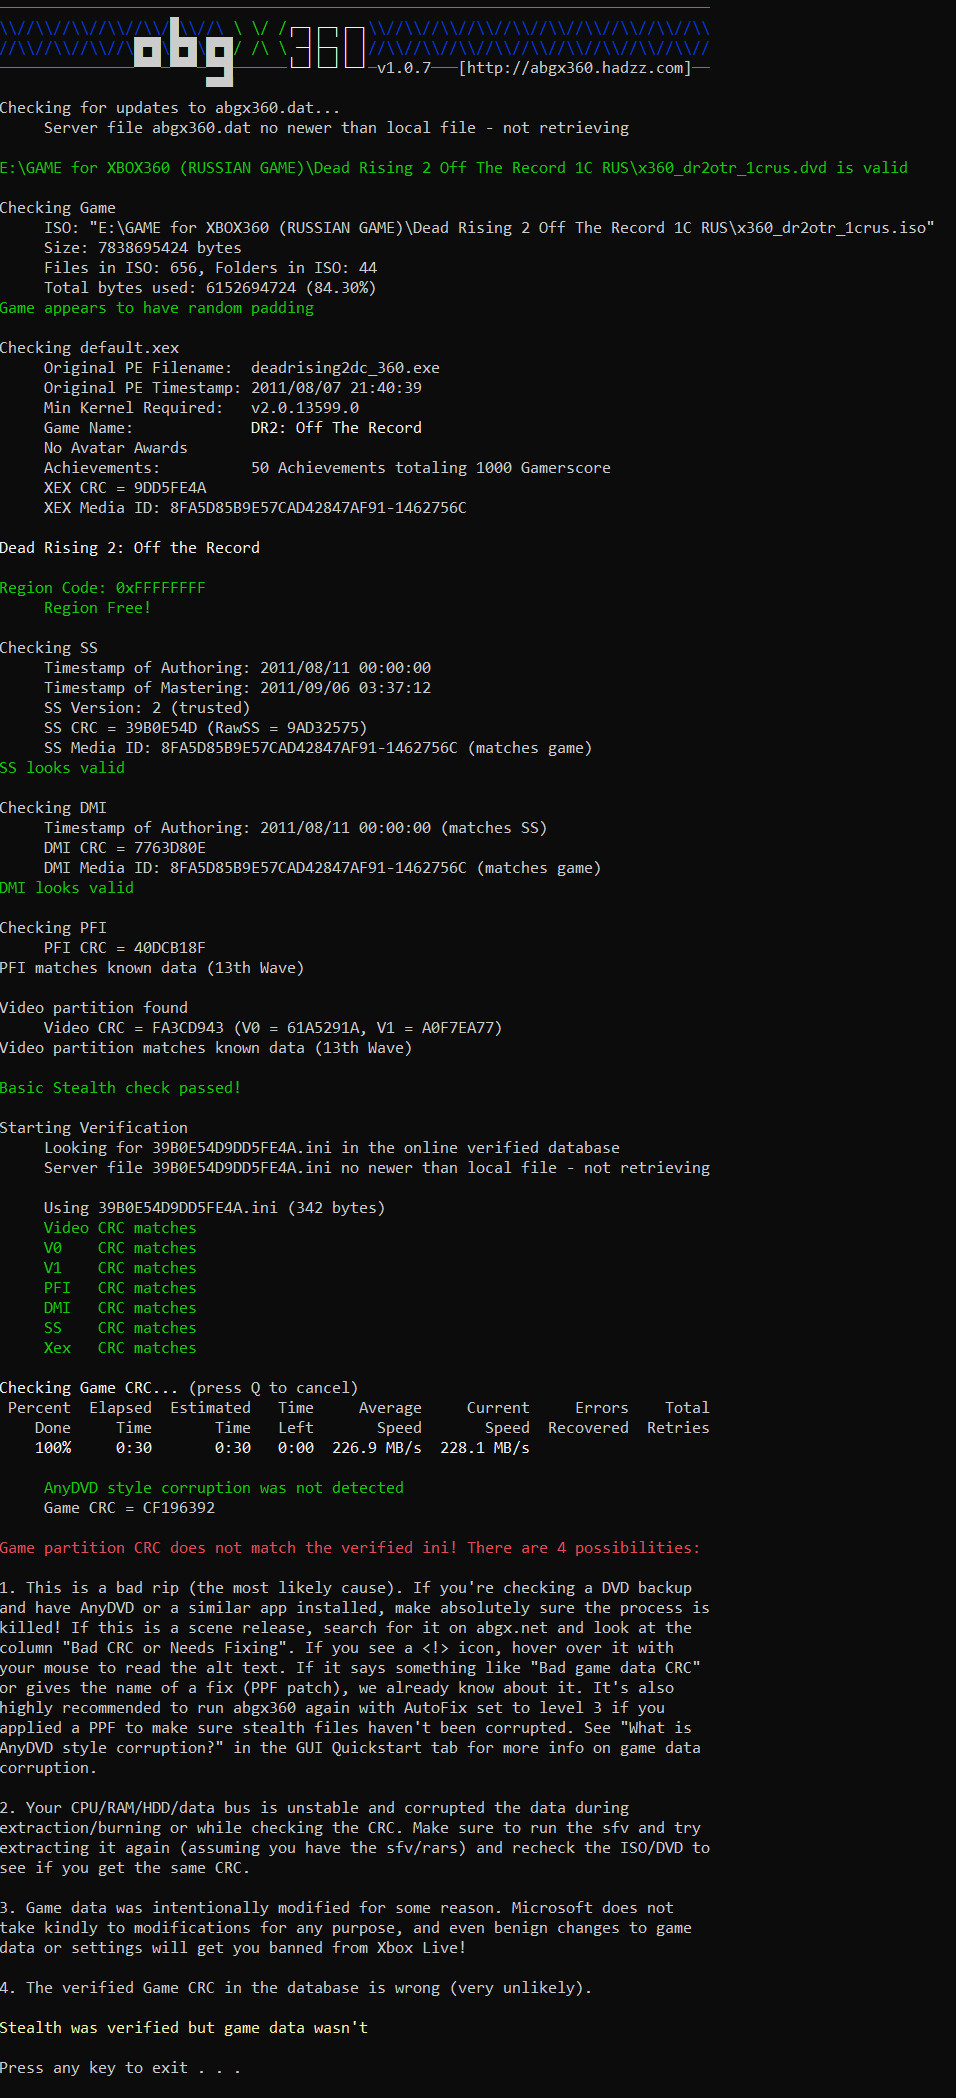Viewport: 956px width, 2098px height.
Task: Click the 'Checking DMI' heading
Action: coord(54,808)
